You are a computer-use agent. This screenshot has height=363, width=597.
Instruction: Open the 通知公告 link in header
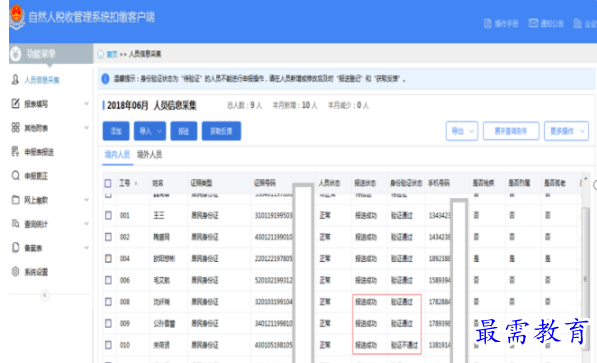point(552,24)
